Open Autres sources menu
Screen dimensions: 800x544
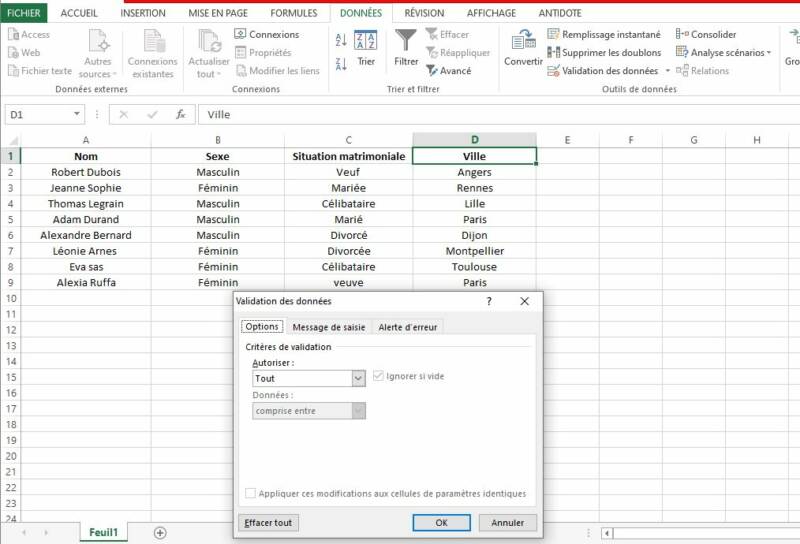[98, 54]
